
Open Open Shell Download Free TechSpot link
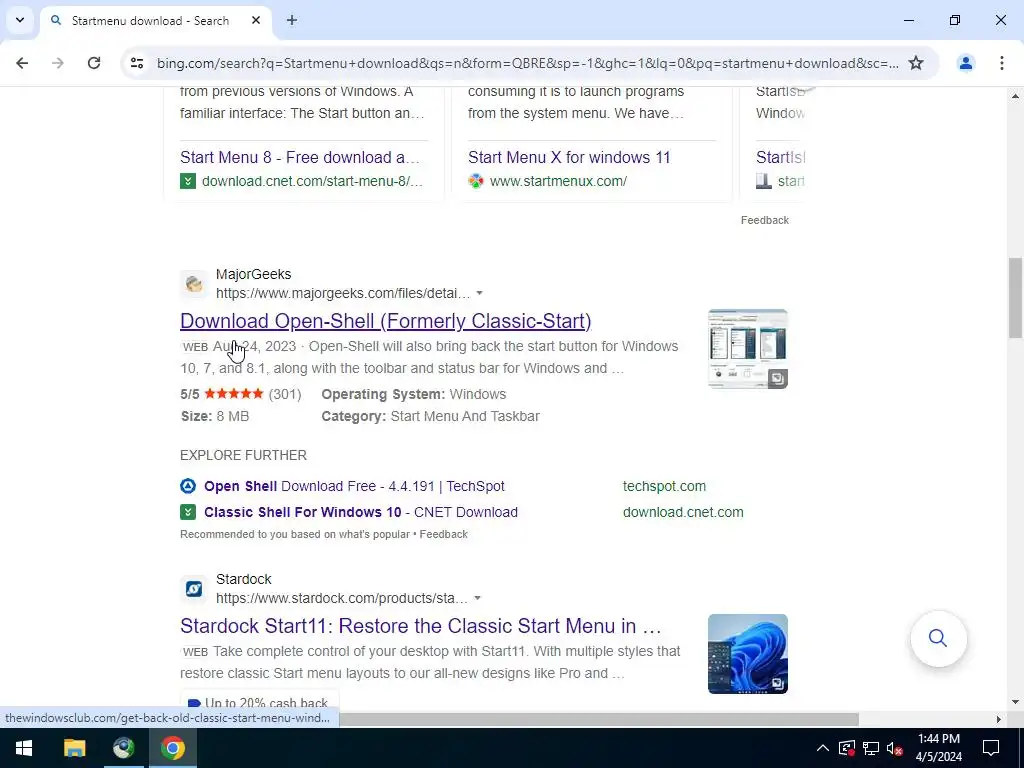pos(355,486)
